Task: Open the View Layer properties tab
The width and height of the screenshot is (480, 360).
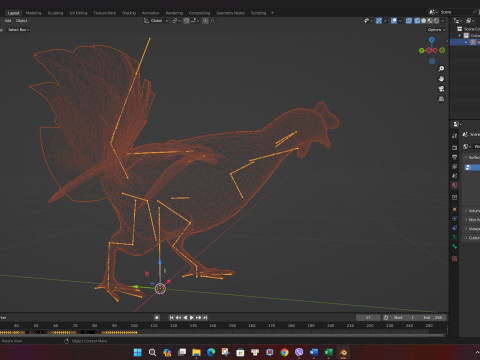Action: point(455,166)
